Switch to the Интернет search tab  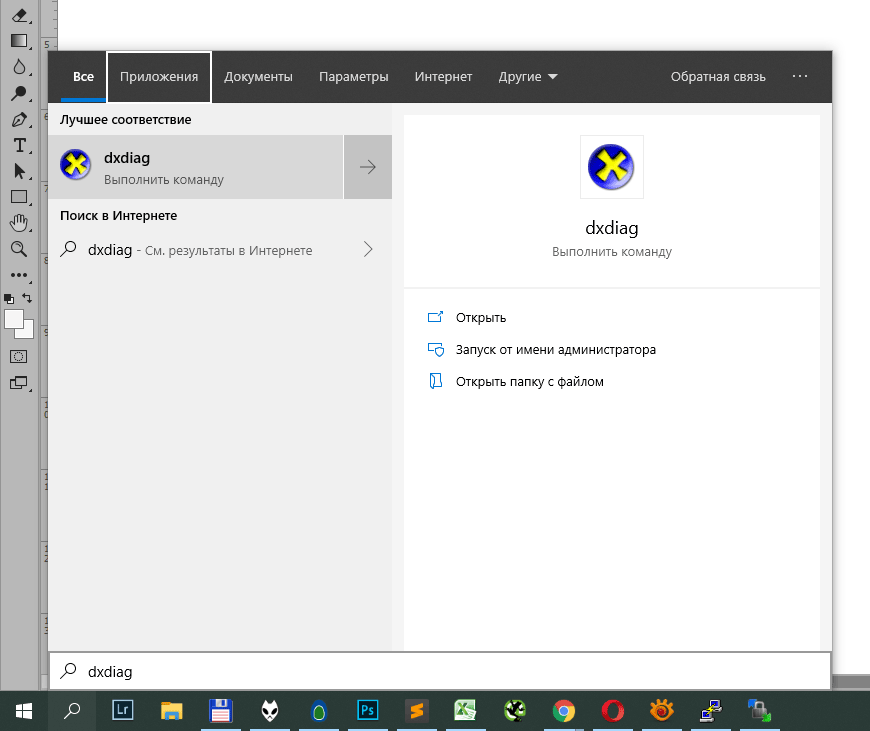443,77
